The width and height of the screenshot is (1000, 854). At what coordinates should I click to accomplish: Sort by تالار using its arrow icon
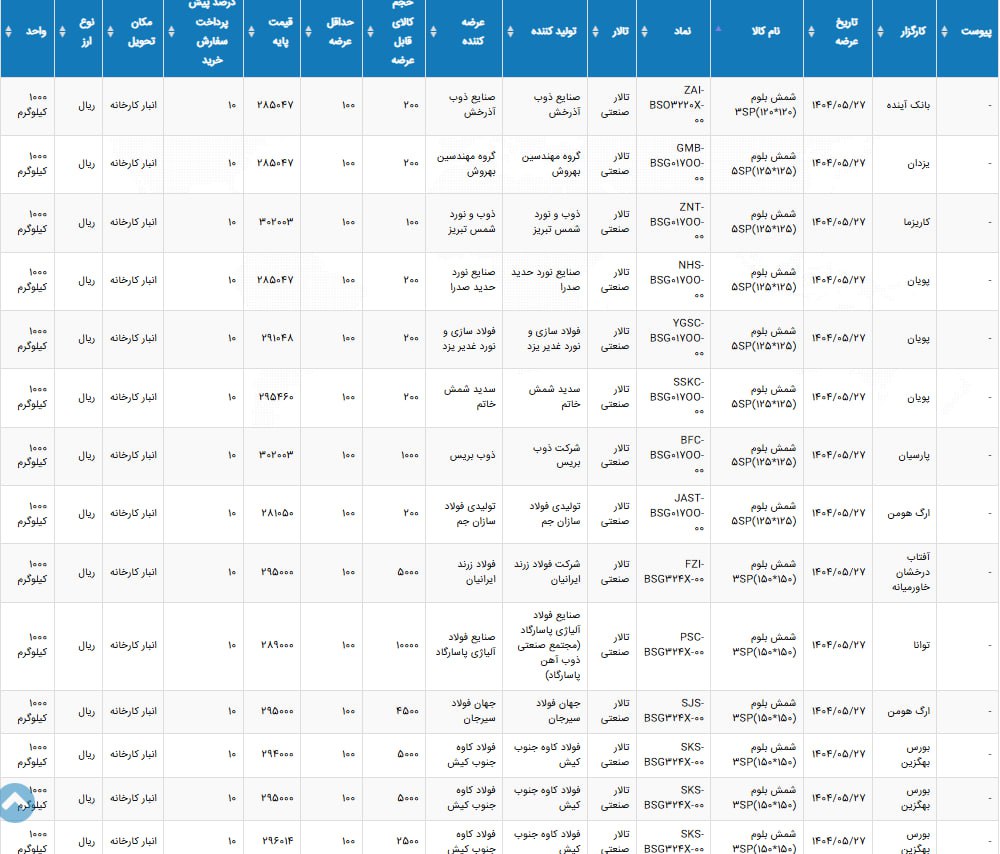(x=596, y=31)
